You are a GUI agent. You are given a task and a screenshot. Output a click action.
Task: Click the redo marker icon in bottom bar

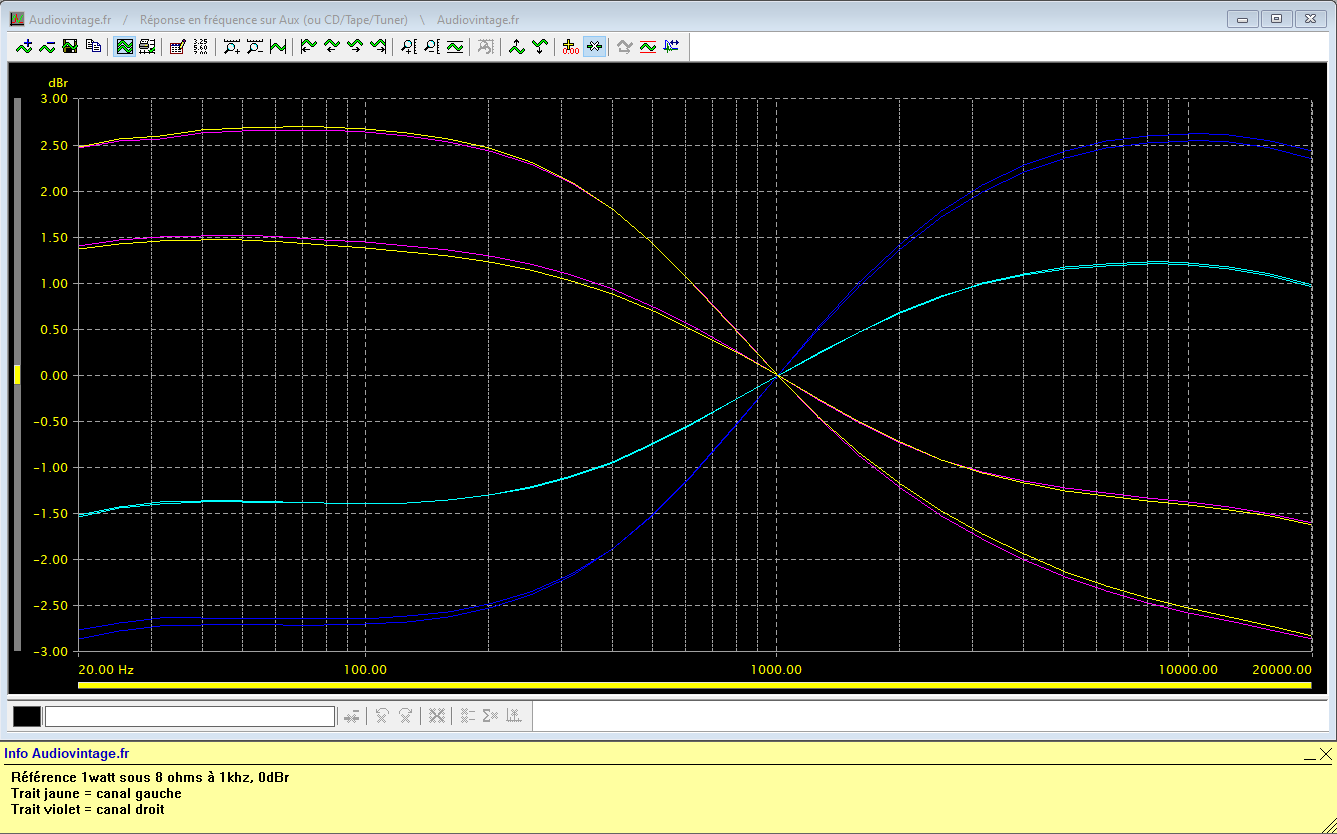(405, 716)
